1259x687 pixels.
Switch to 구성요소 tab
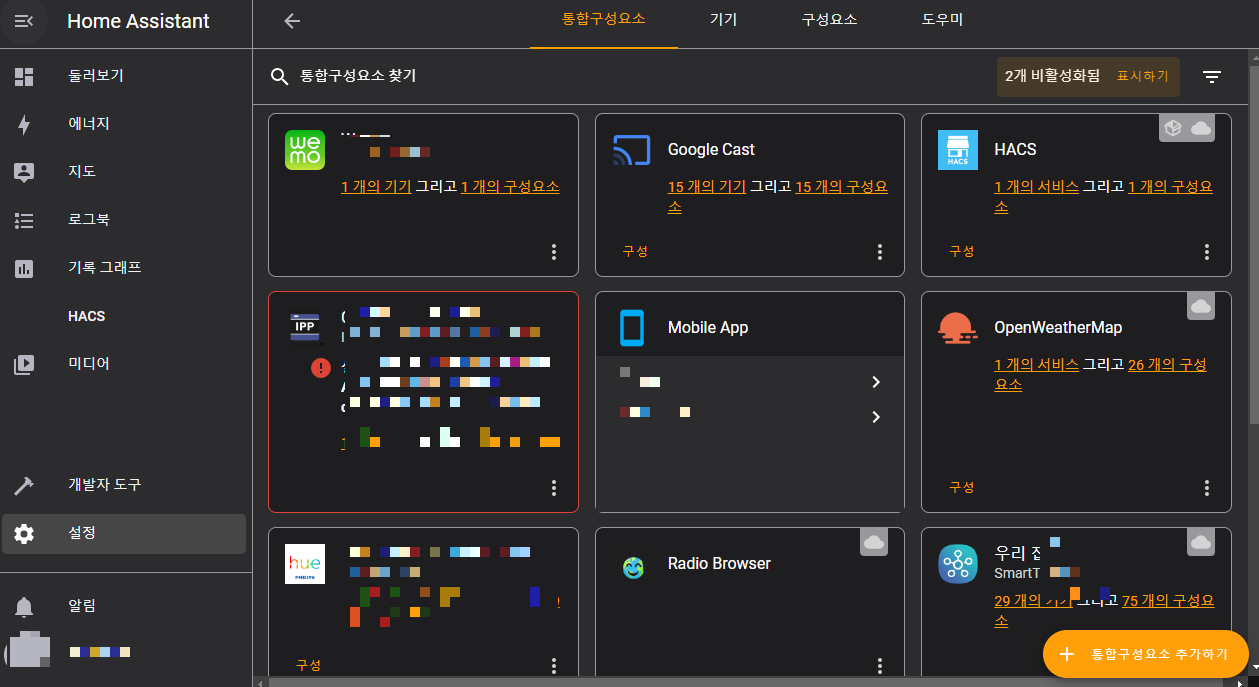tap(829, 20)
